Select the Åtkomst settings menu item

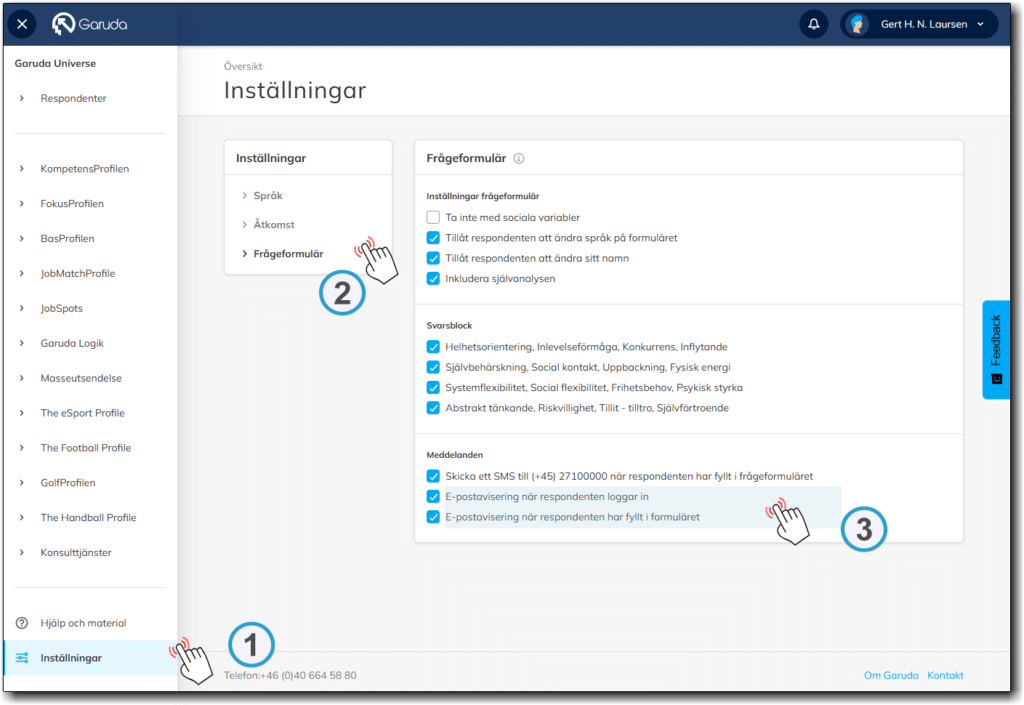[273, 225]
